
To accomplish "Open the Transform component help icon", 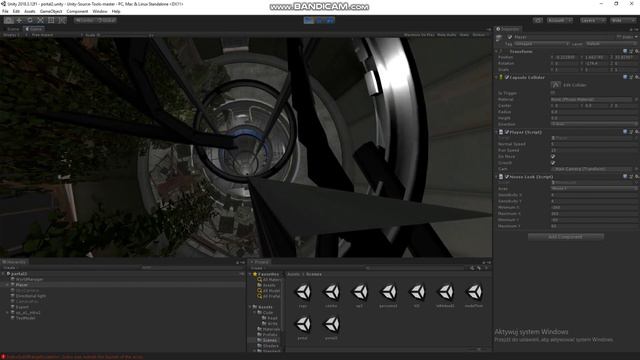I will point(625,51).
